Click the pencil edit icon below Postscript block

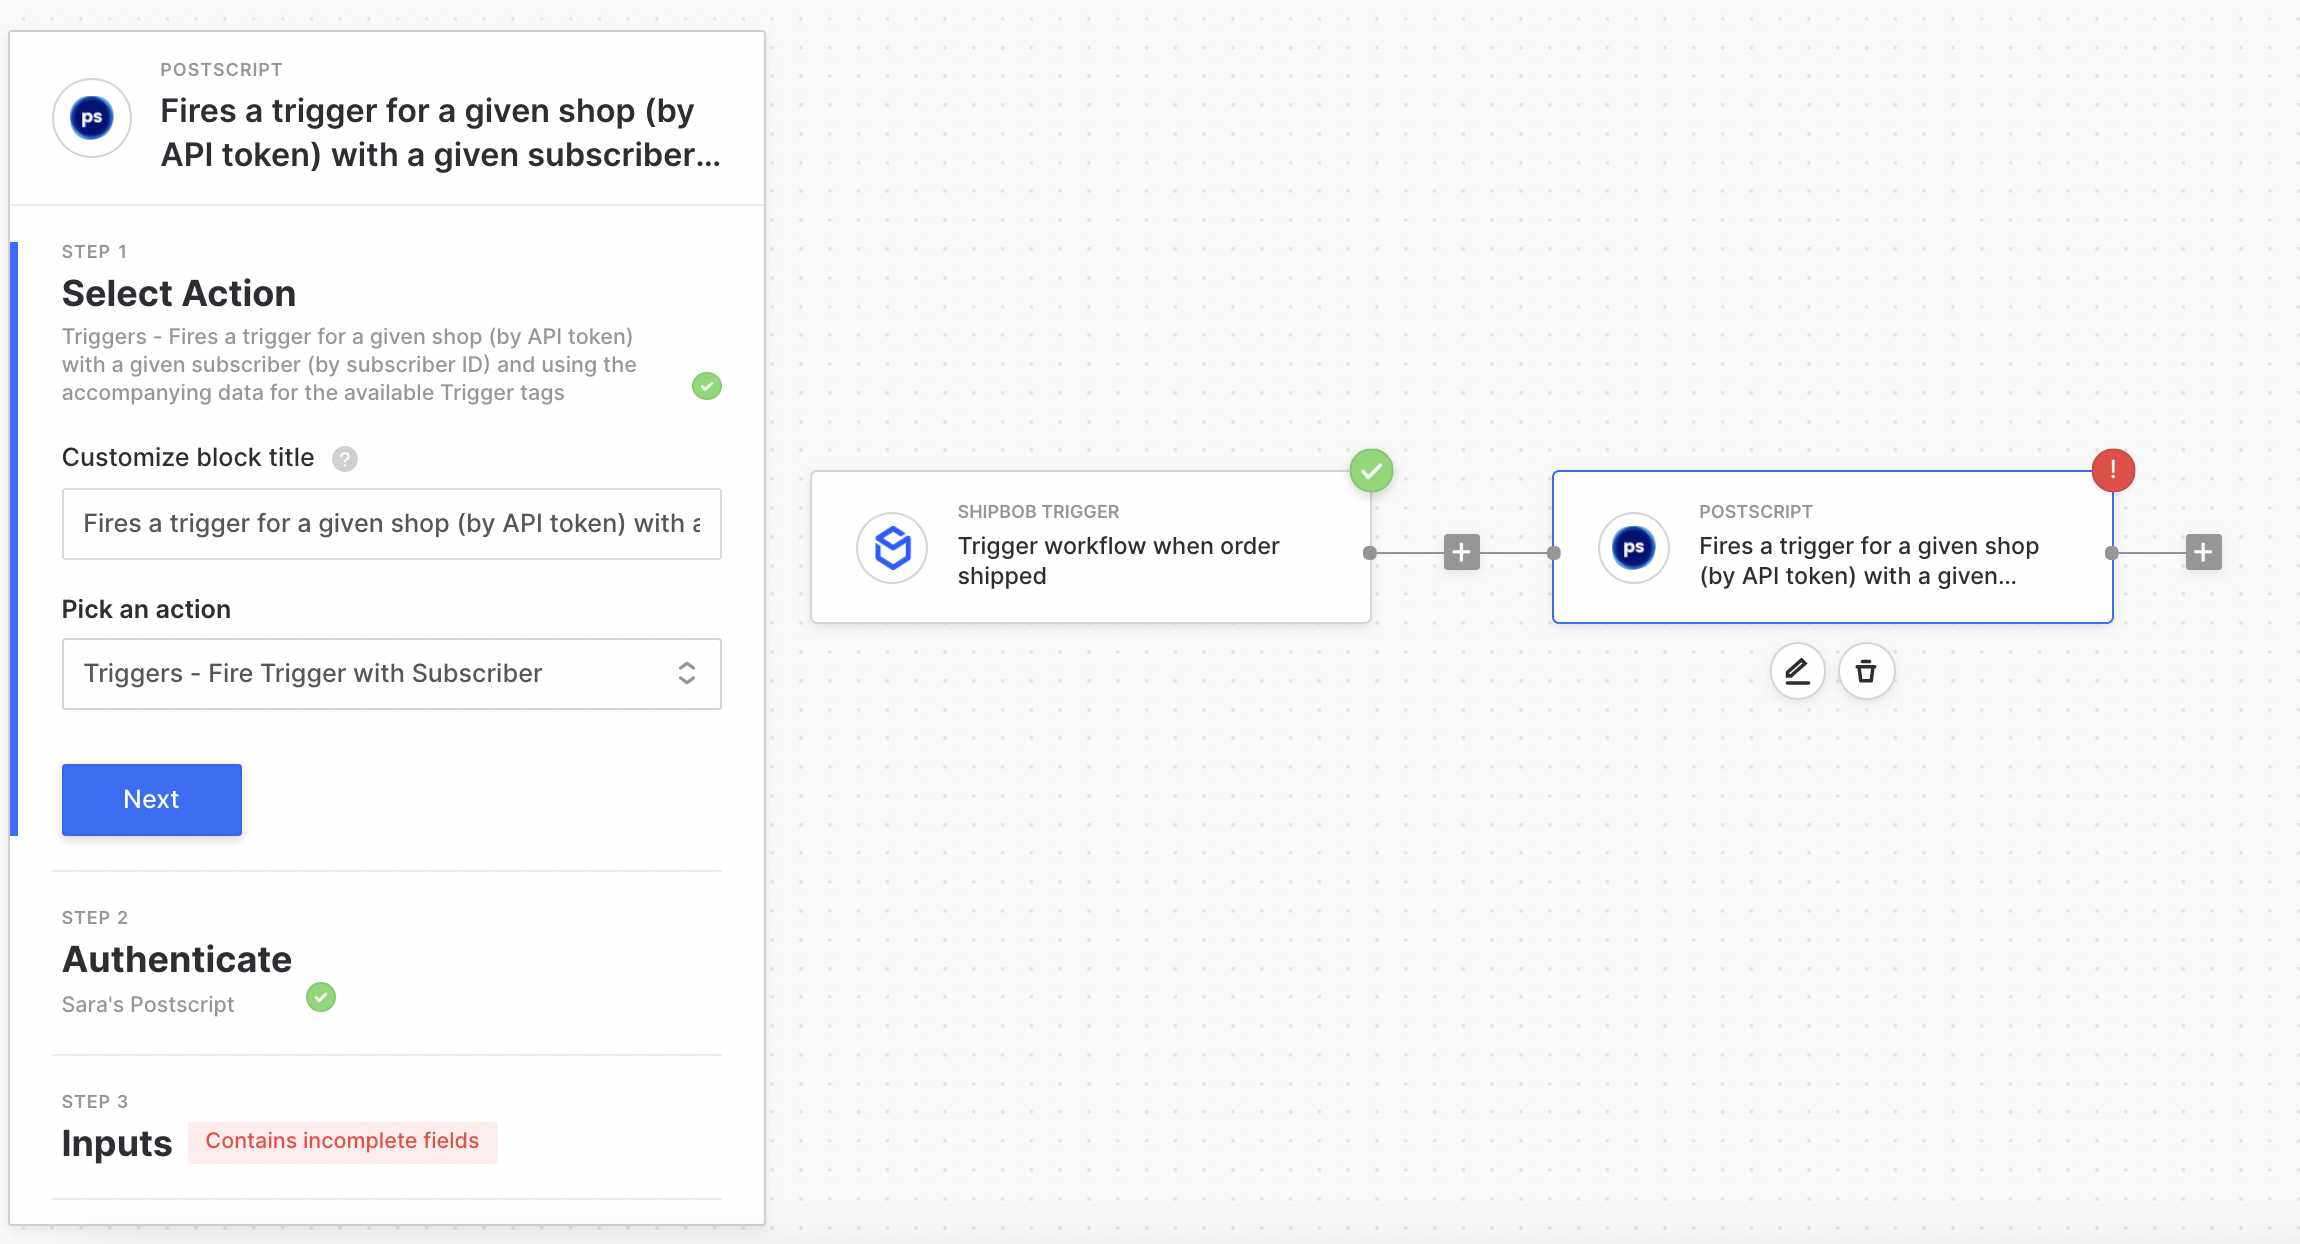[1797, 671]
